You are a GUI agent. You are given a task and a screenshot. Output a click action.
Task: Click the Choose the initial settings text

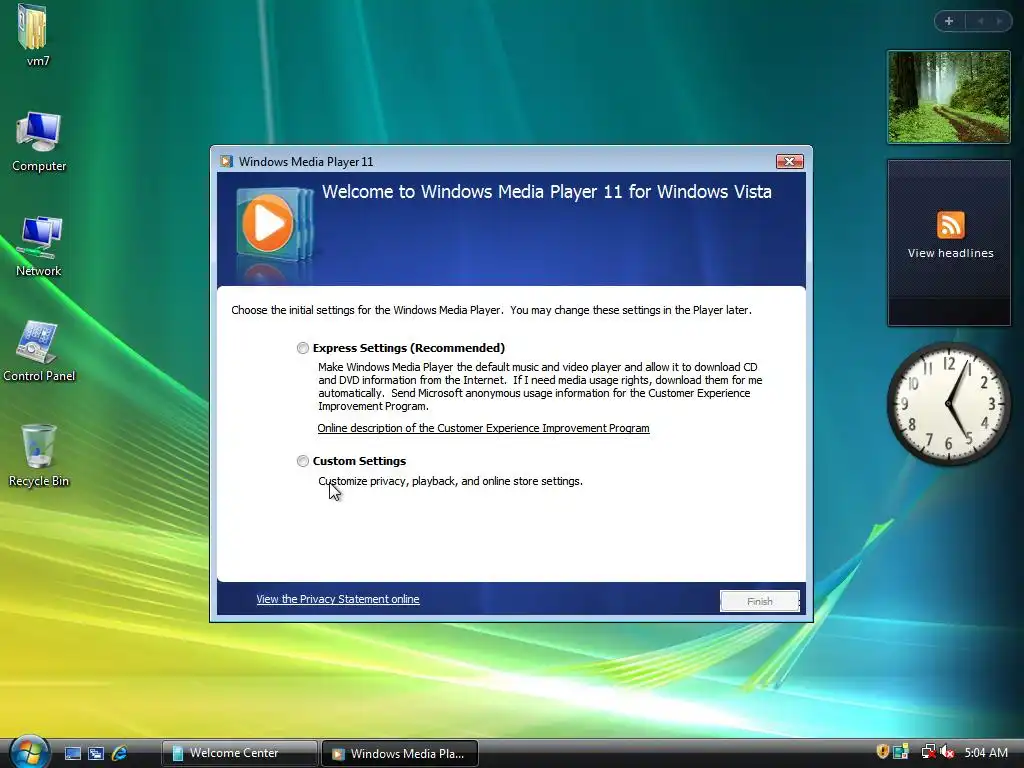491,310
